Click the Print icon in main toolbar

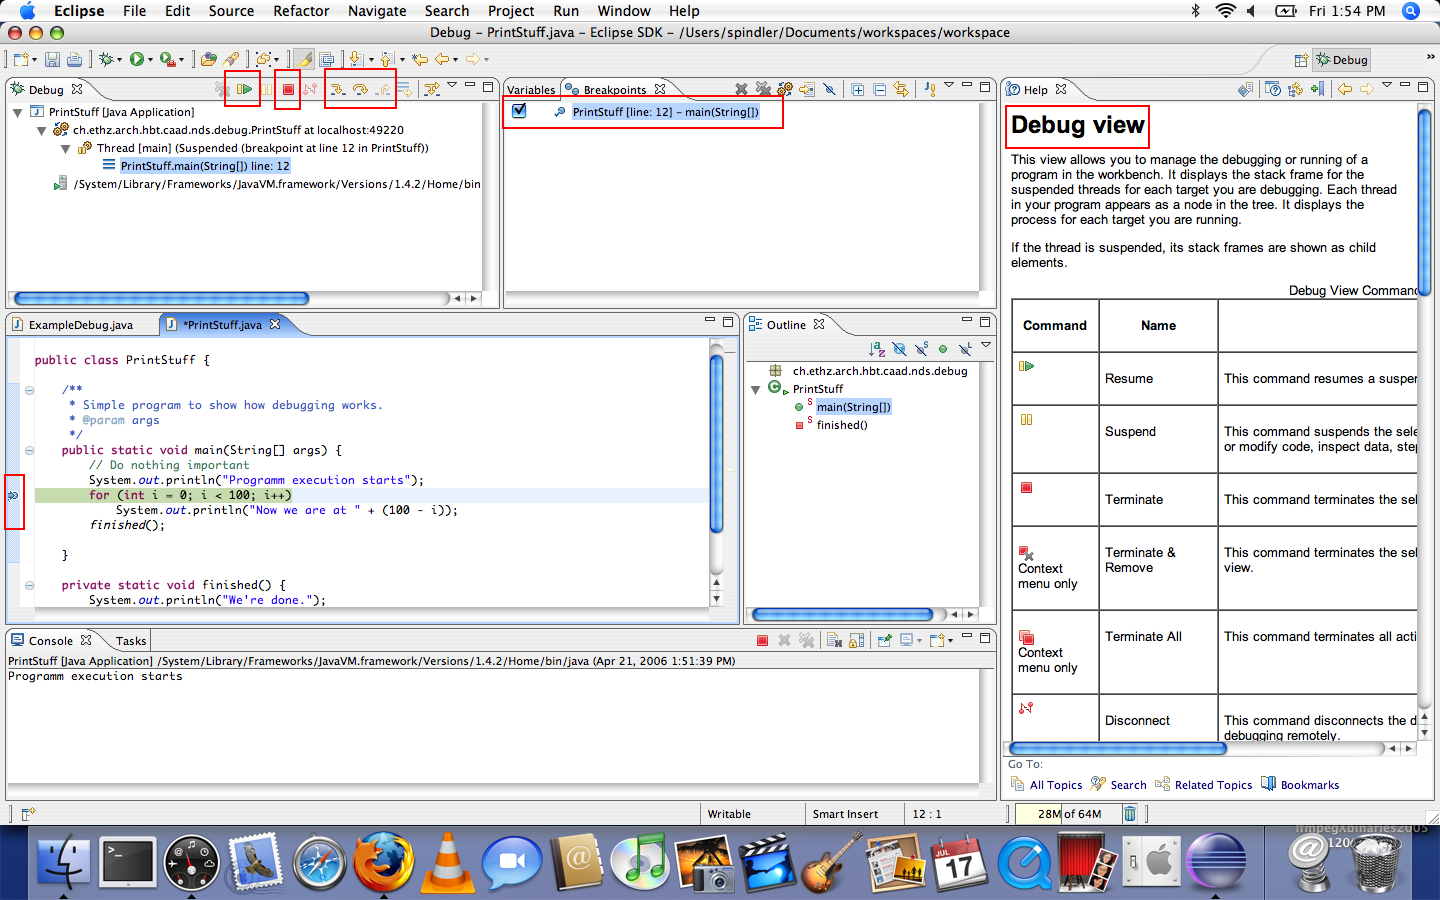(74, 60)
